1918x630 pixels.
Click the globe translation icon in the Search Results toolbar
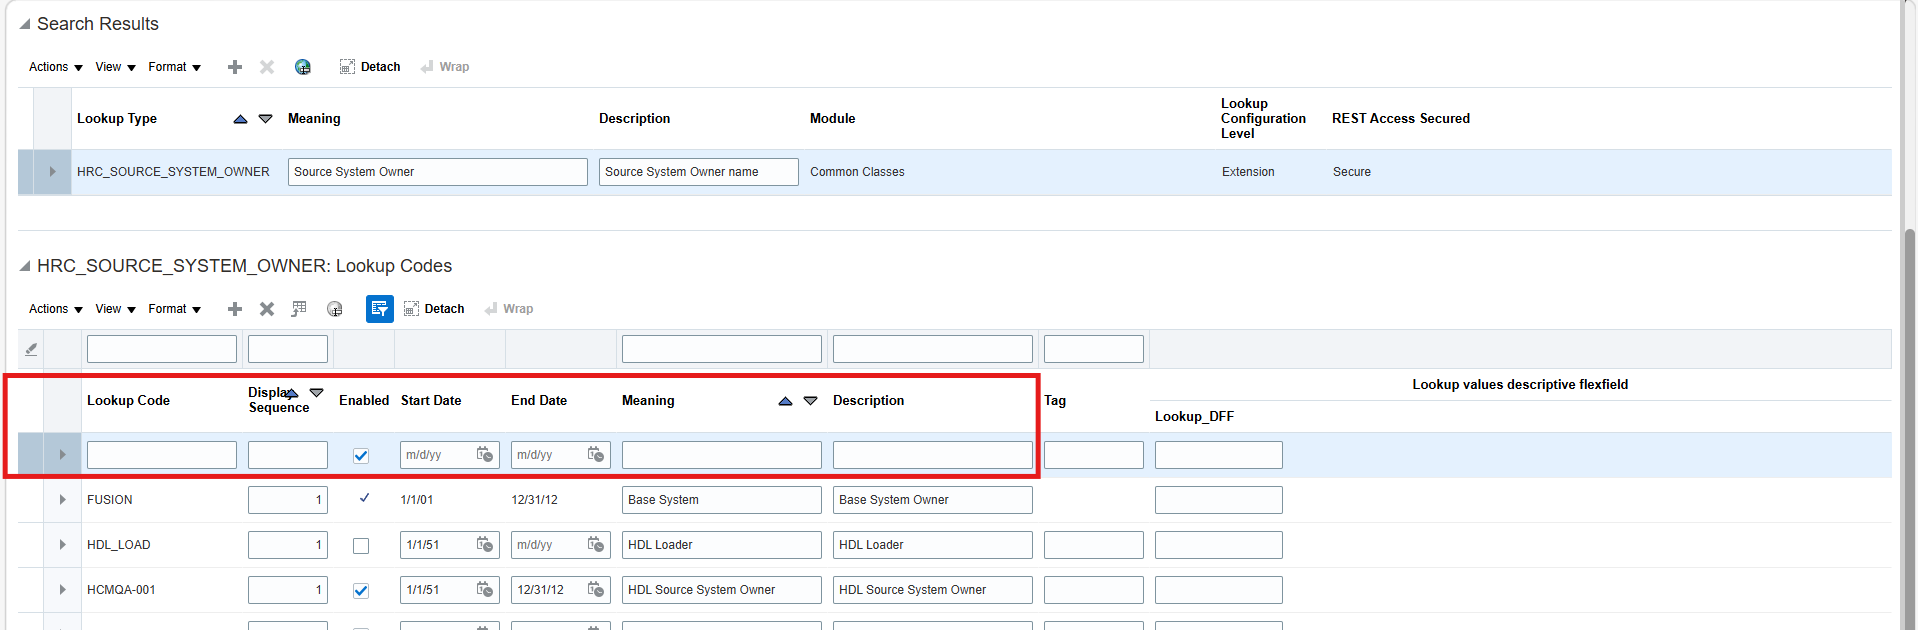[303, 67]
